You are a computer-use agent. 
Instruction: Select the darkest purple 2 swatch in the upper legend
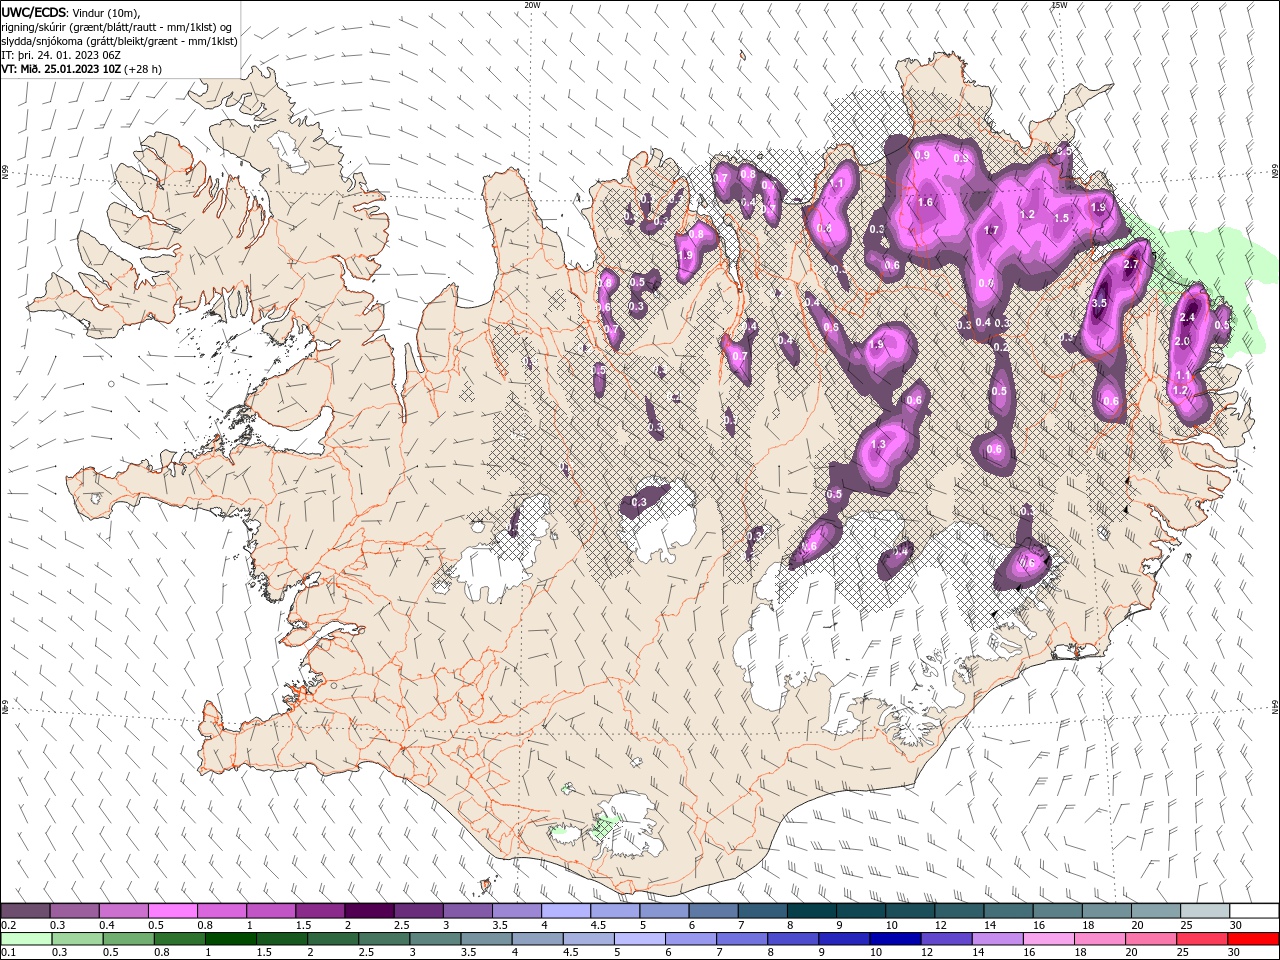368,911
